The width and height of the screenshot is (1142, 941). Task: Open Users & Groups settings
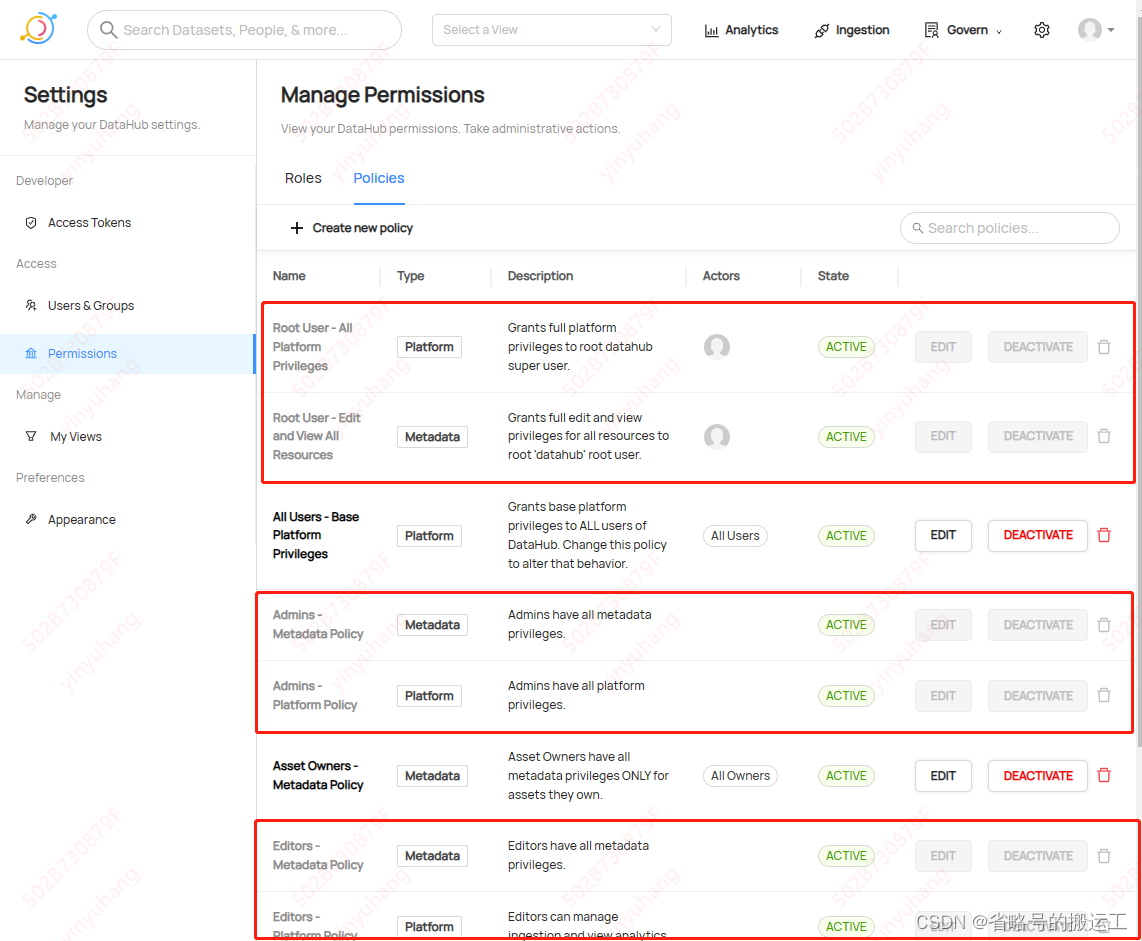coord(91,306)
